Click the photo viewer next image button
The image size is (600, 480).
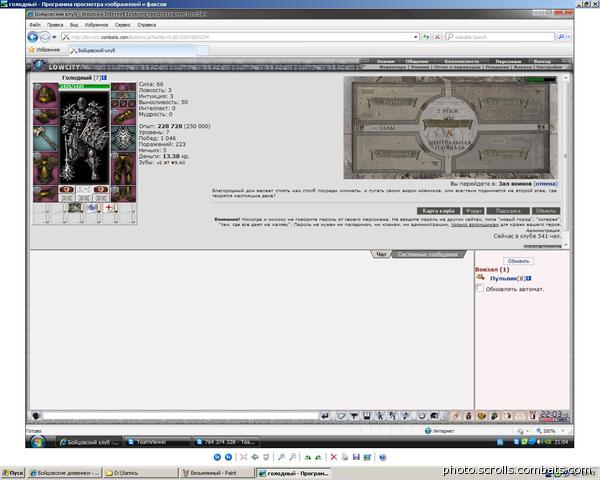228,457
